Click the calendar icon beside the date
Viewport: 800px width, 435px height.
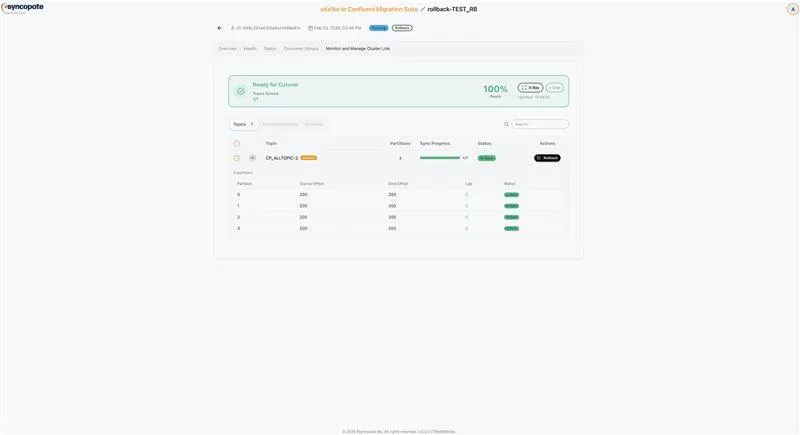coord(310,28)
